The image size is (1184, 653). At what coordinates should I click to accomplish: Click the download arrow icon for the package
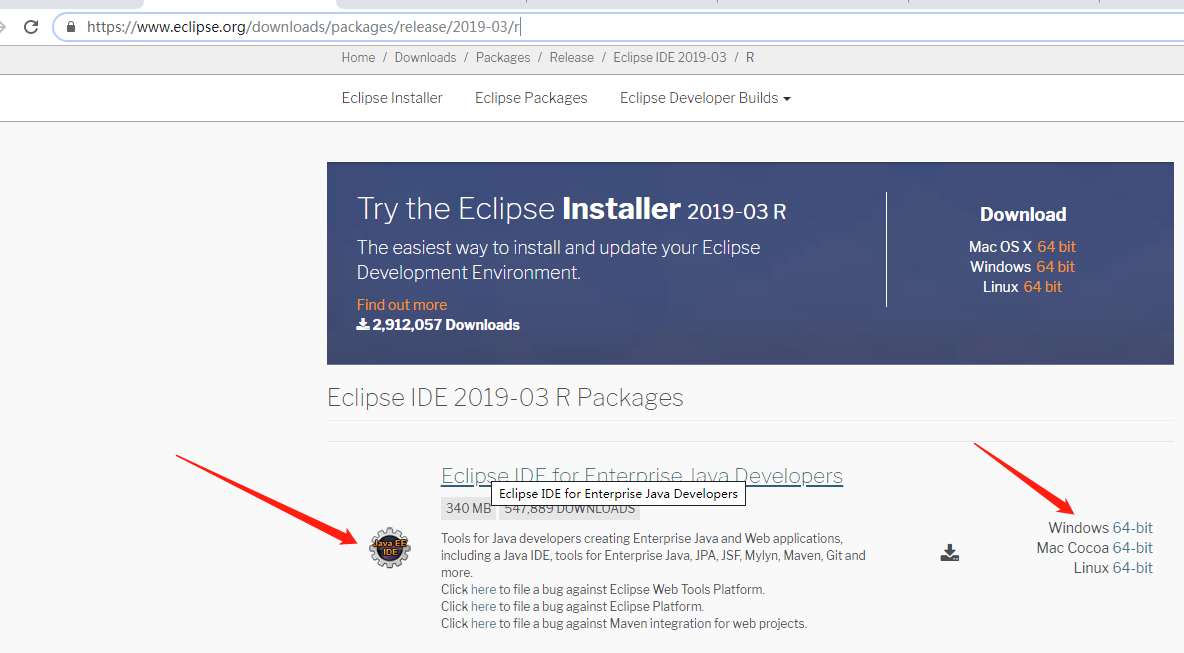point(948,551)
